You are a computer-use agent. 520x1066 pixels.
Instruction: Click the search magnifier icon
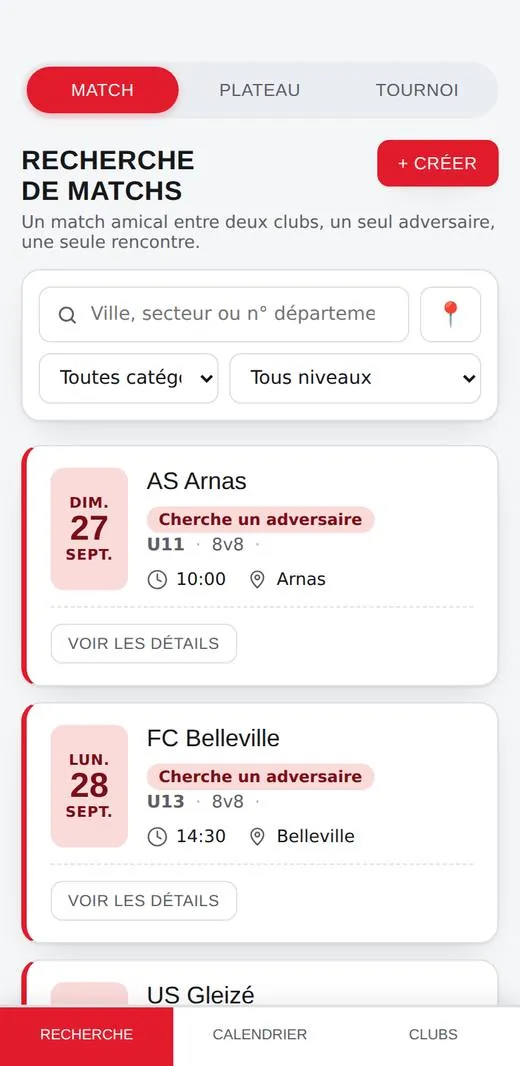(x=67, y=315)
